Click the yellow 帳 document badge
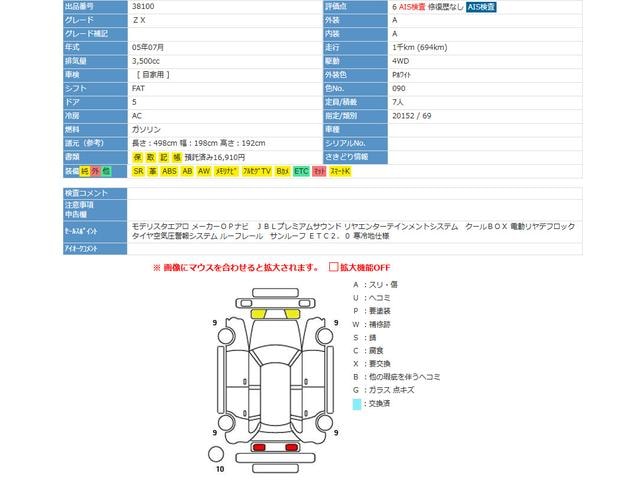The image size is (640, 480). pos(177,157)
